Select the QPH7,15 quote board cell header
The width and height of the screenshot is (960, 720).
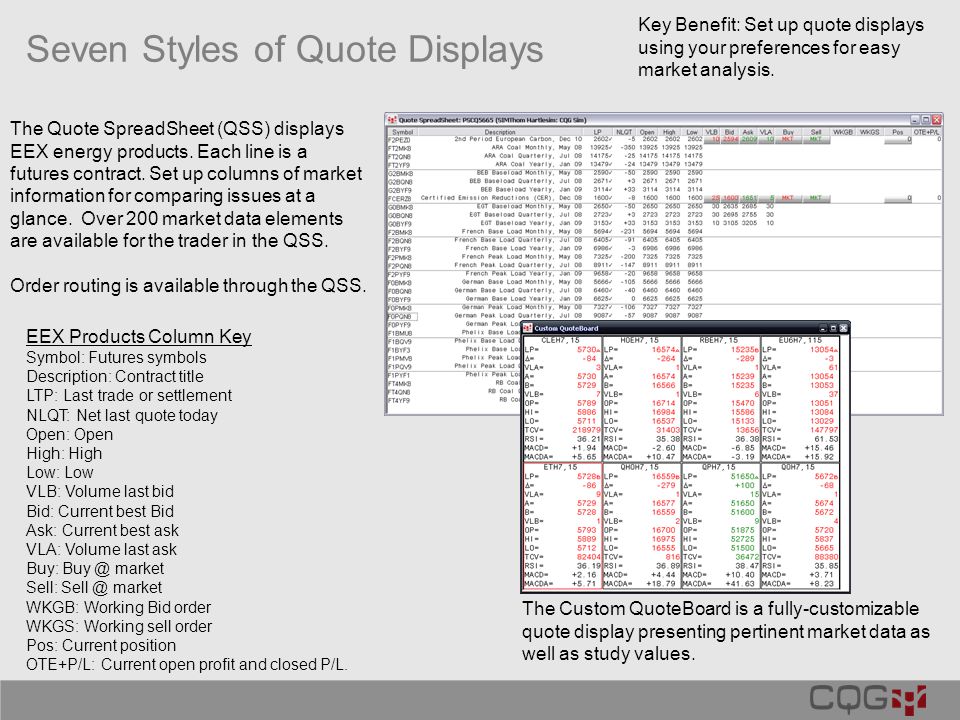(721, 467)
